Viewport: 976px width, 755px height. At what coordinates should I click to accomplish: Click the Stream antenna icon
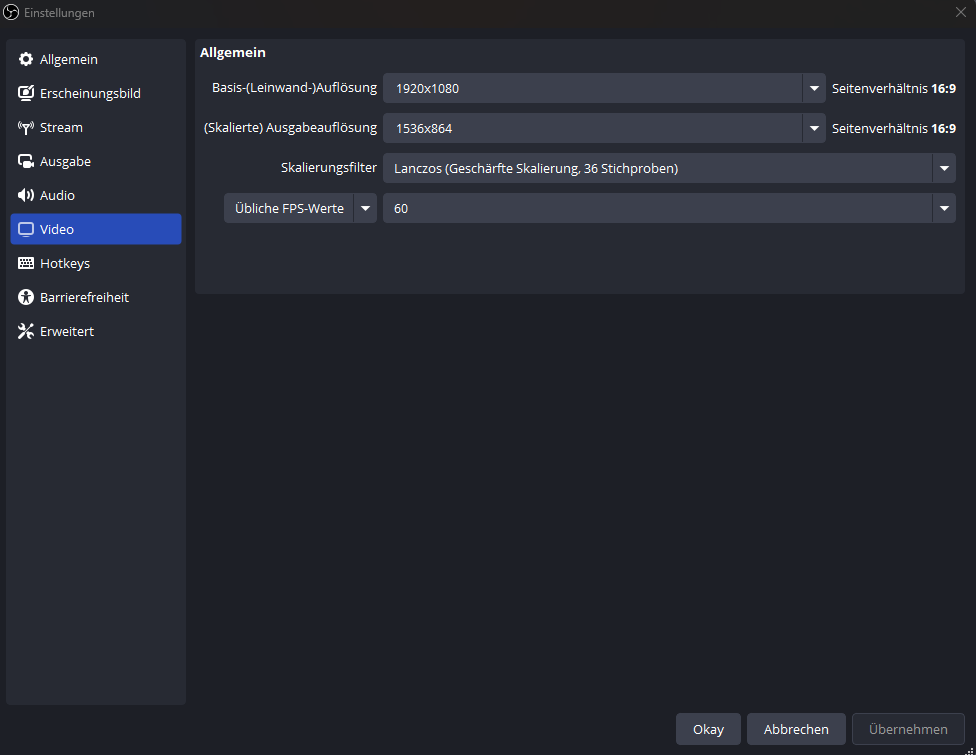coord(26,128)
